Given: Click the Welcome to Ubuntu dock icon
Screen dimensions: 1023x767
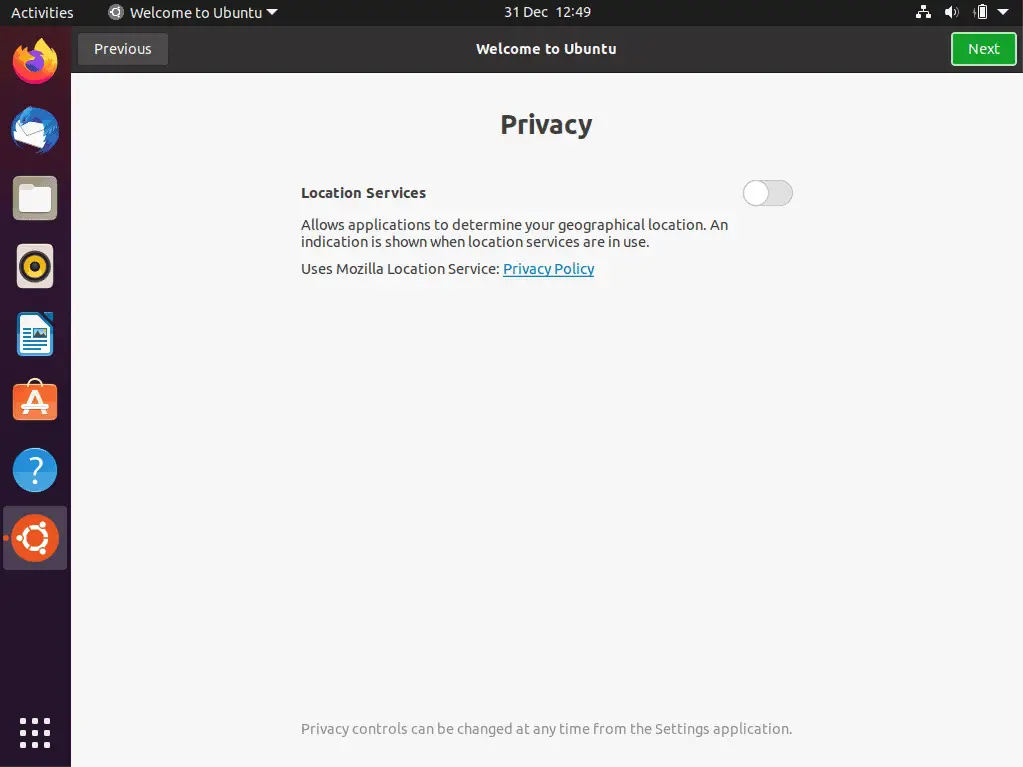Looking at the screenshot, I should click(x=35, y=538).
